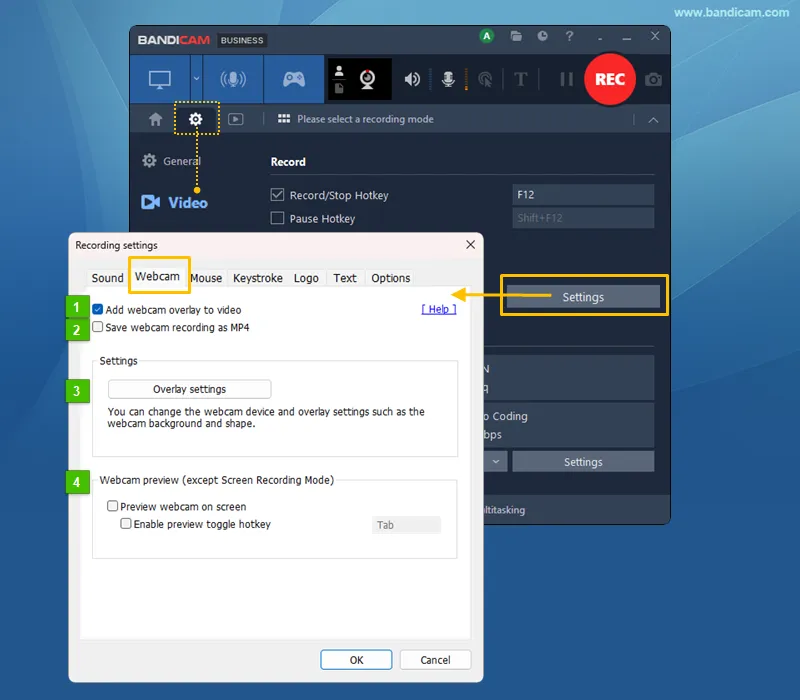Toggle the mouse cursor effects icon
Viewport: 800px width, 700px height.
click(485, 79)
